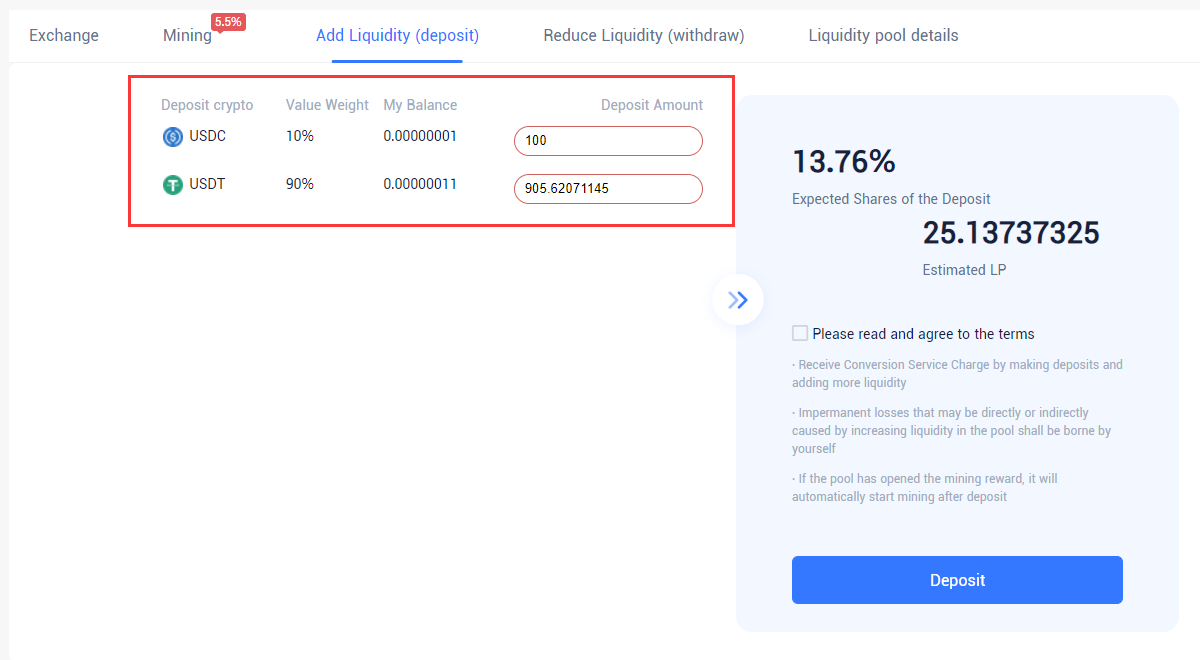Focus the USDC deposit amount field
The height and width of the screenshot is (660, 1200).
(608, 141)
